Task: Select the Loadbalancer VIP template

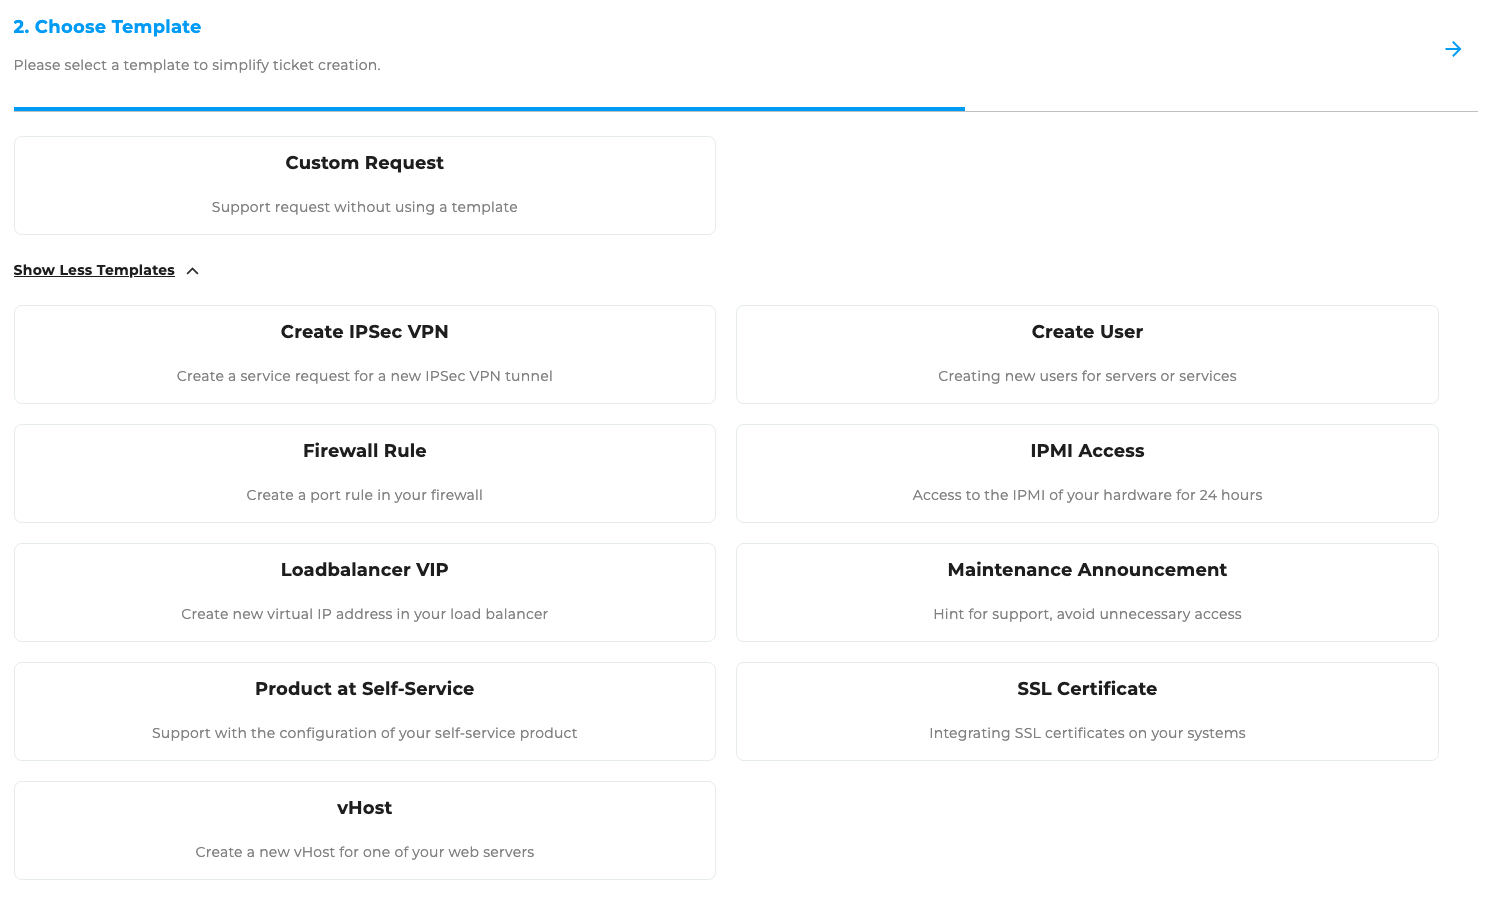Action: tap(364, 592)
